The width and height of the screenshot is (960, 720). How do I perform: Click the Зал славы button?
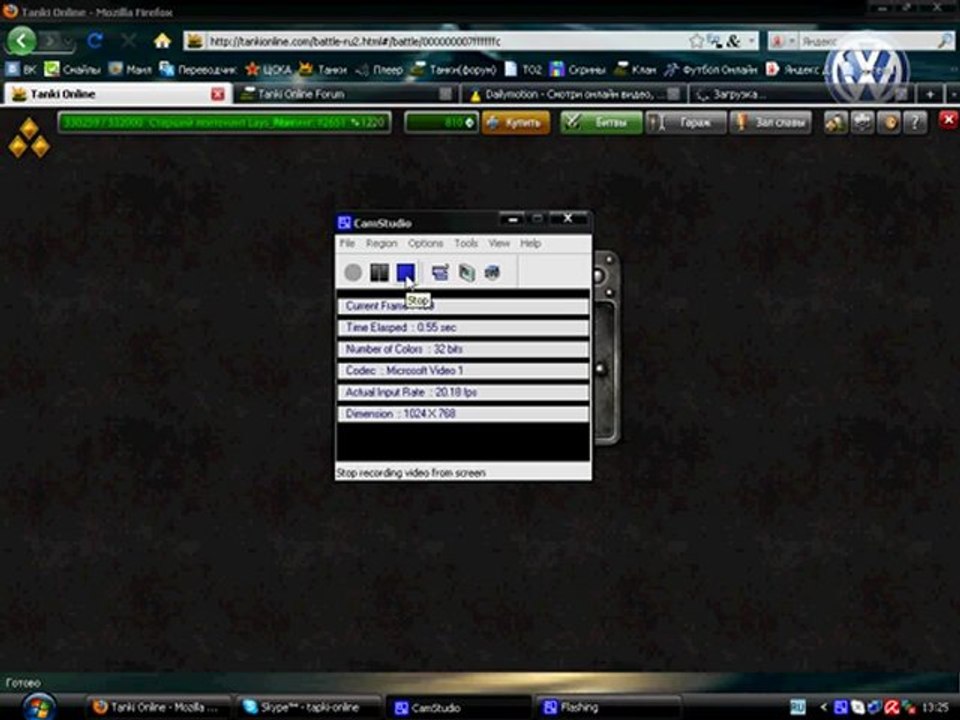pyautogui.click(x=771, y=122)
